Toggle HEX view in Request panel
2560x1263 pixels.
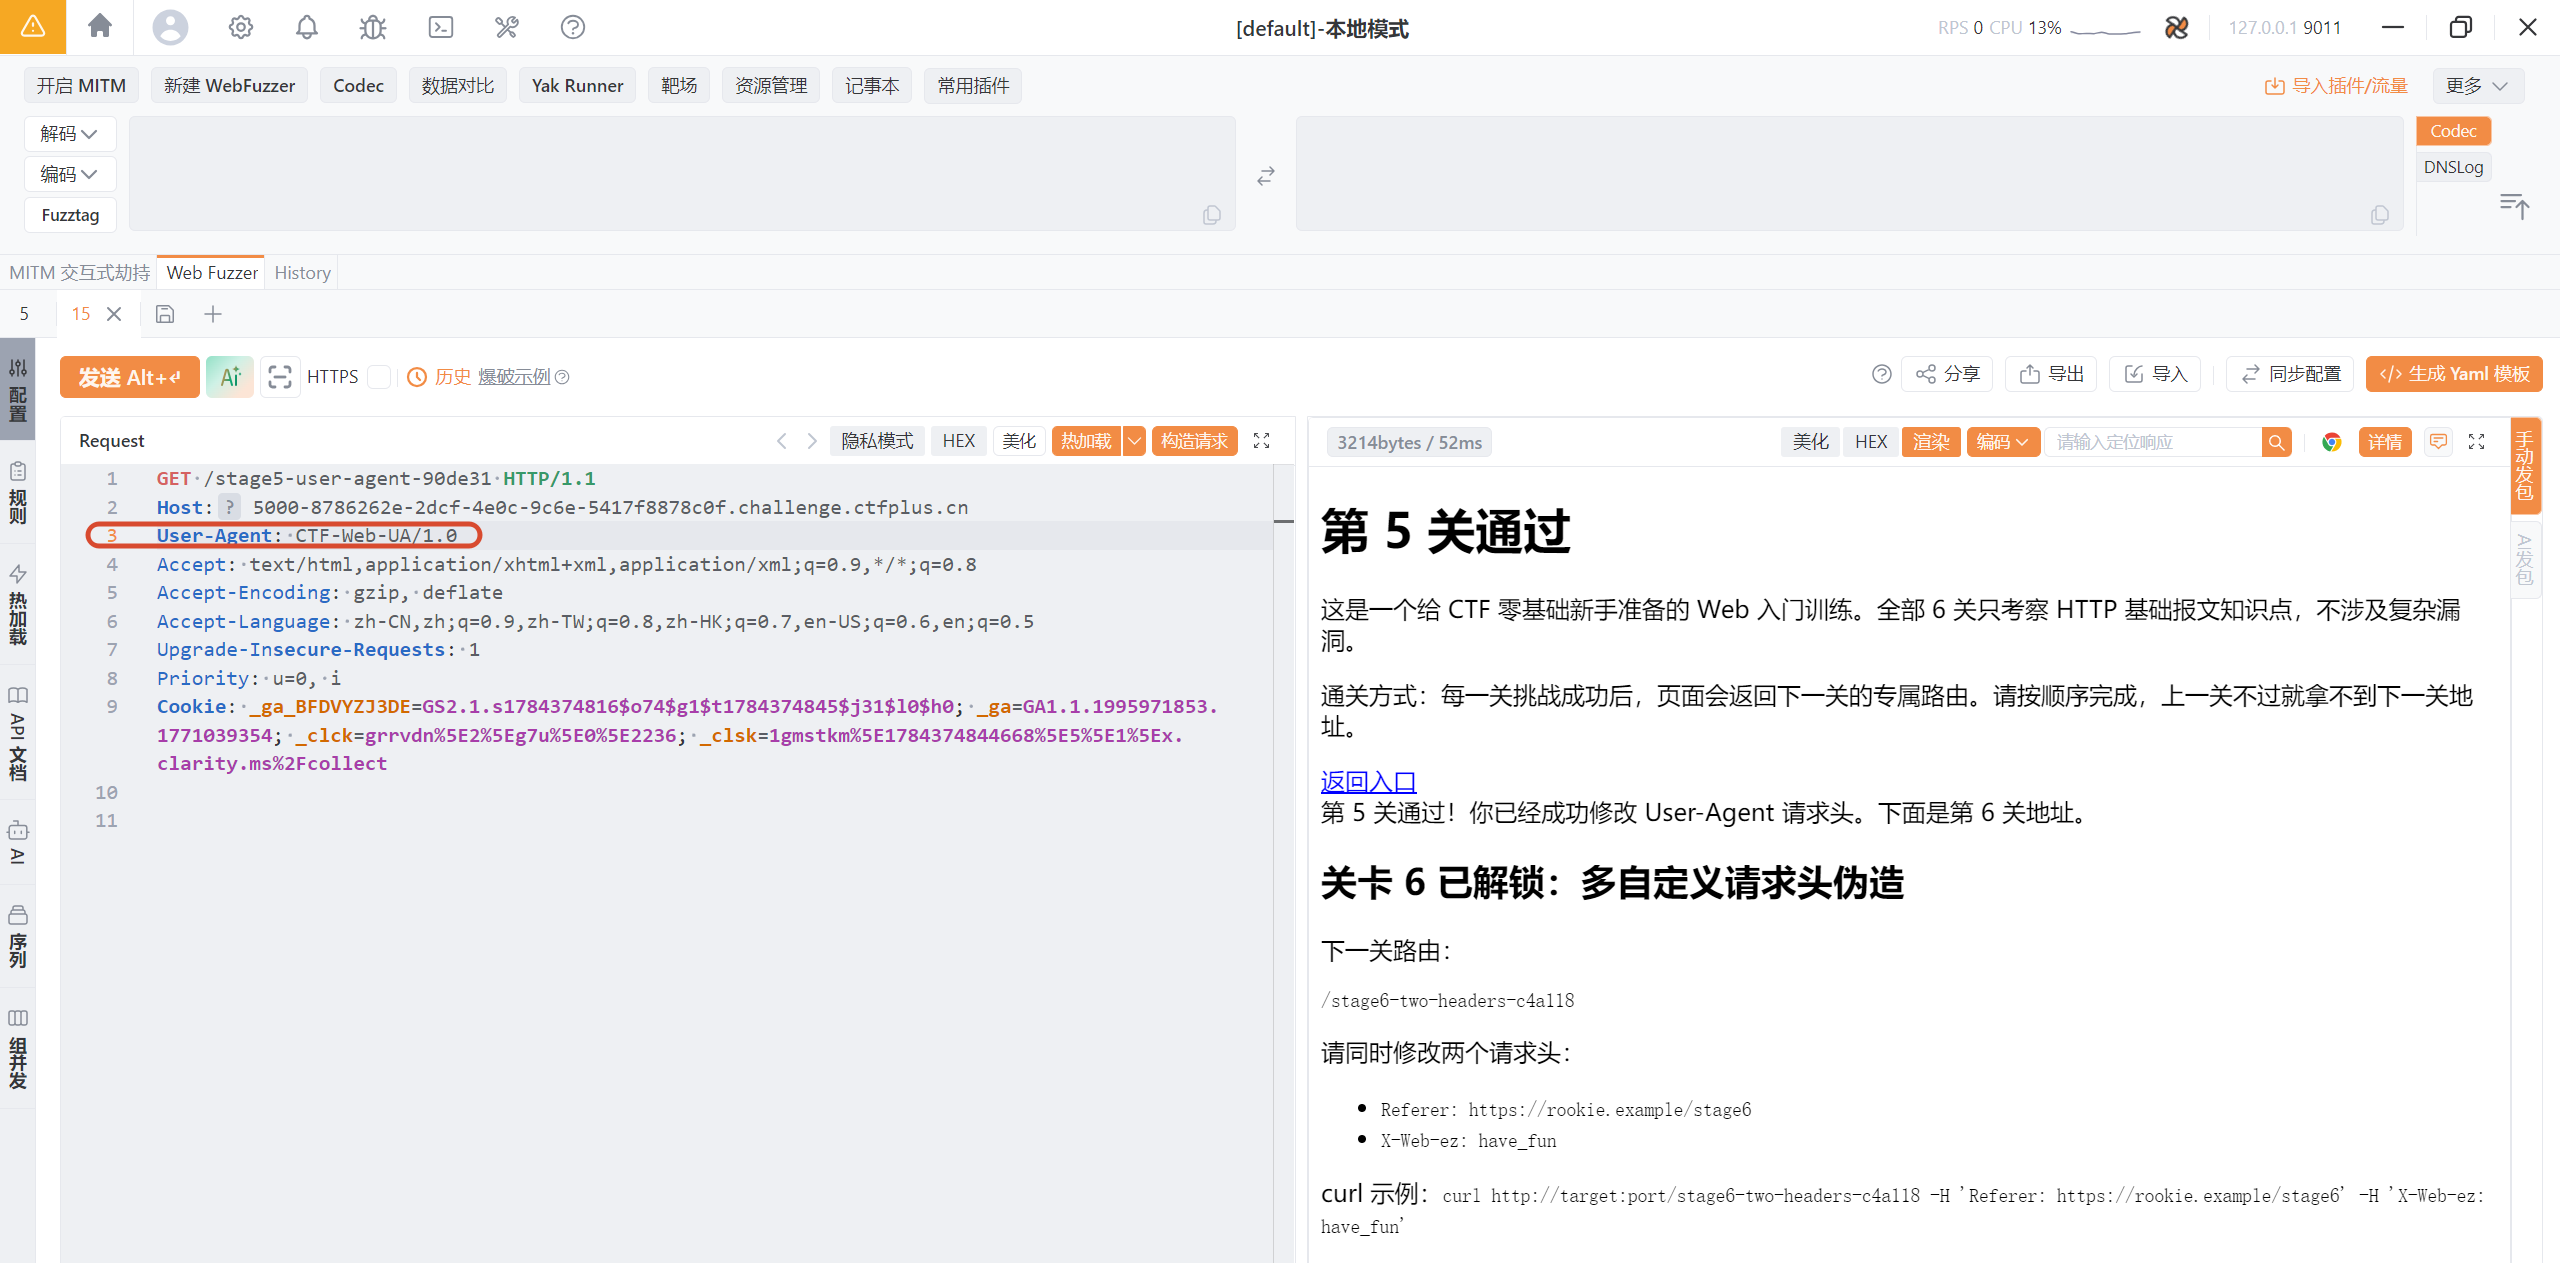point(958,441)
